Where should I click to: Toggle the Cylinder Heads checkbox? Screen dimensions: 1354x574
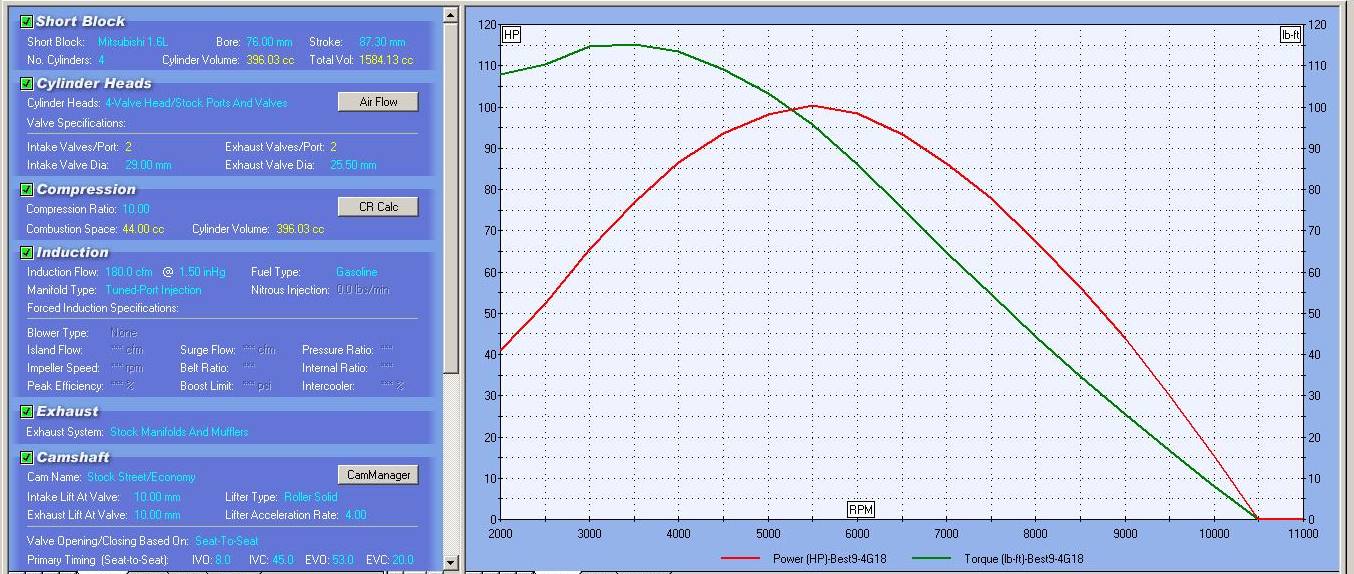27,84
